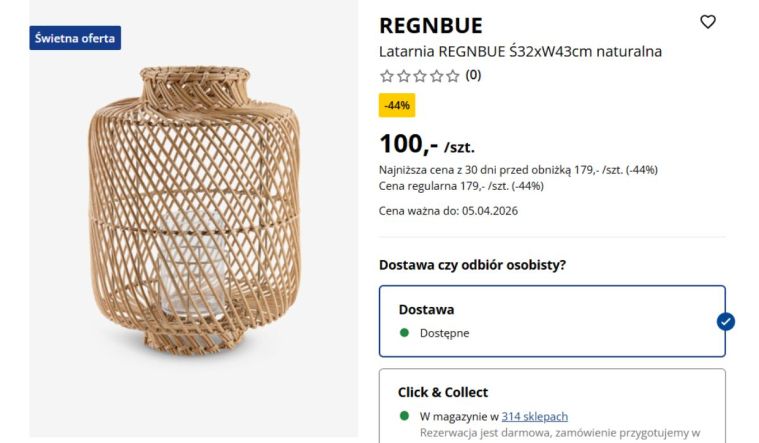Click the first rating star
The width and height of the screenshot is (759, 443).
pos(387,76)
